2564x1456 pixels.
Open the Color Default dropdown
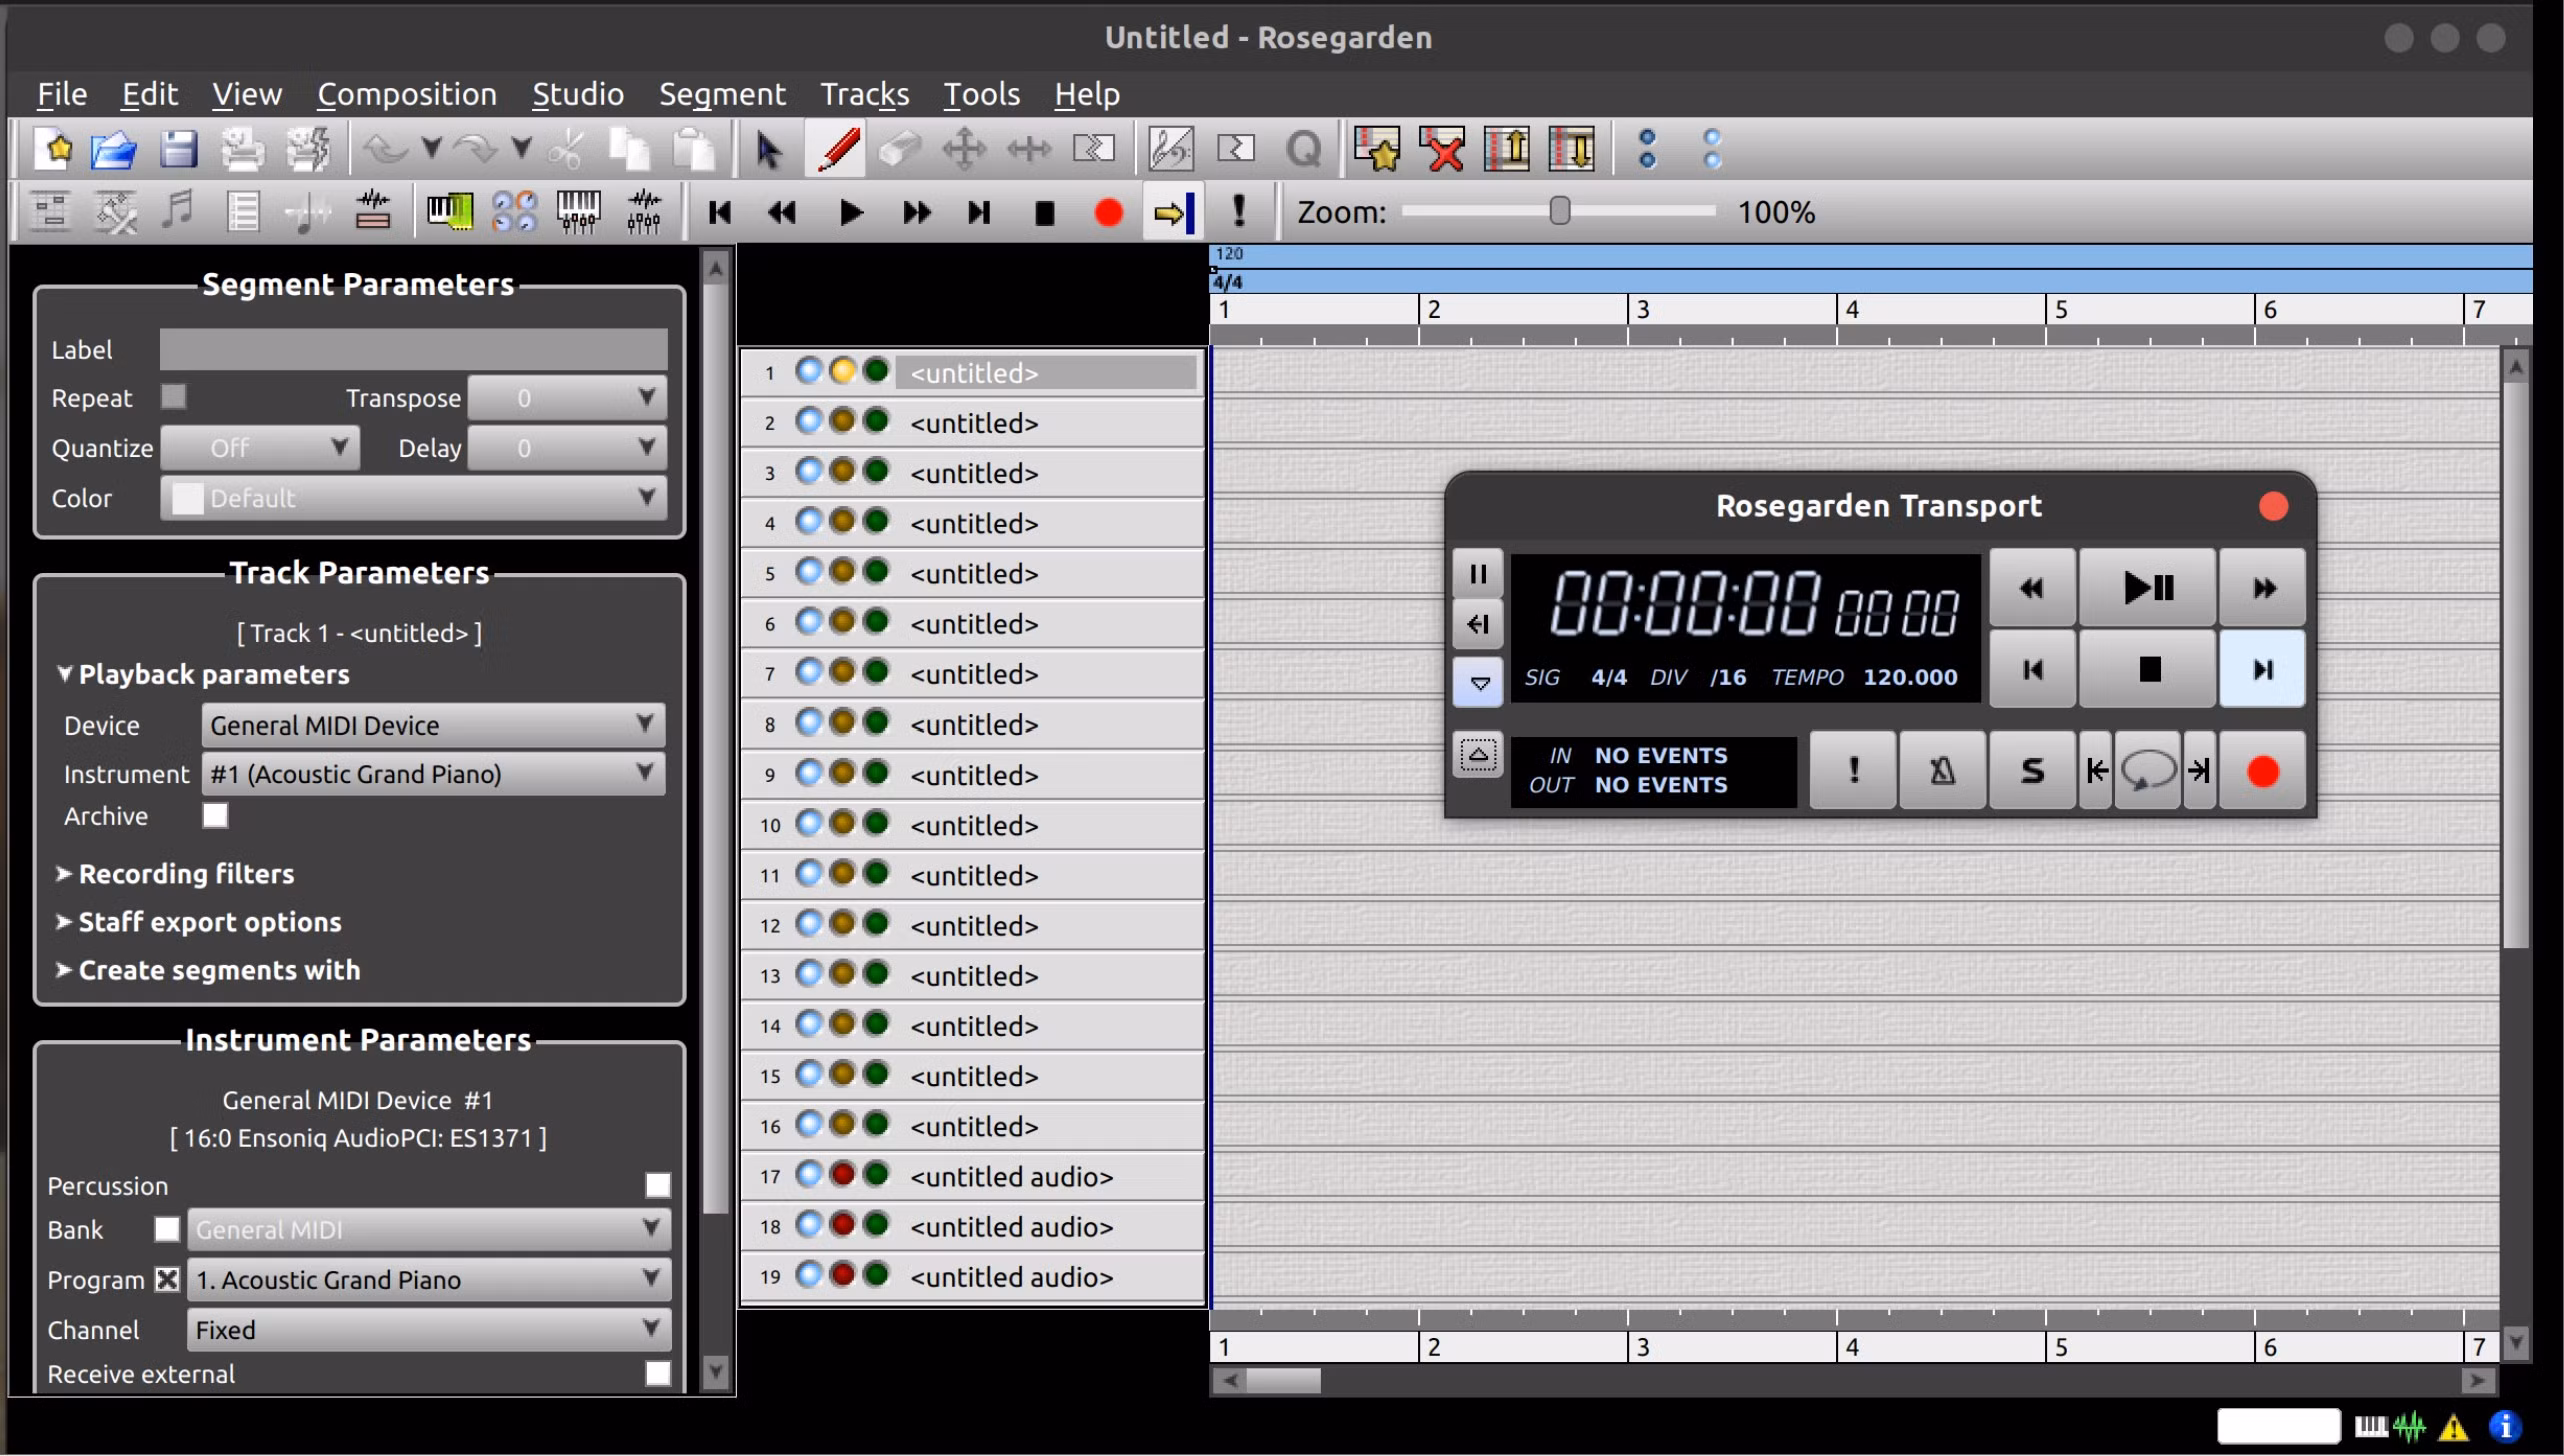pyautogui.click(x=414, y=498)
